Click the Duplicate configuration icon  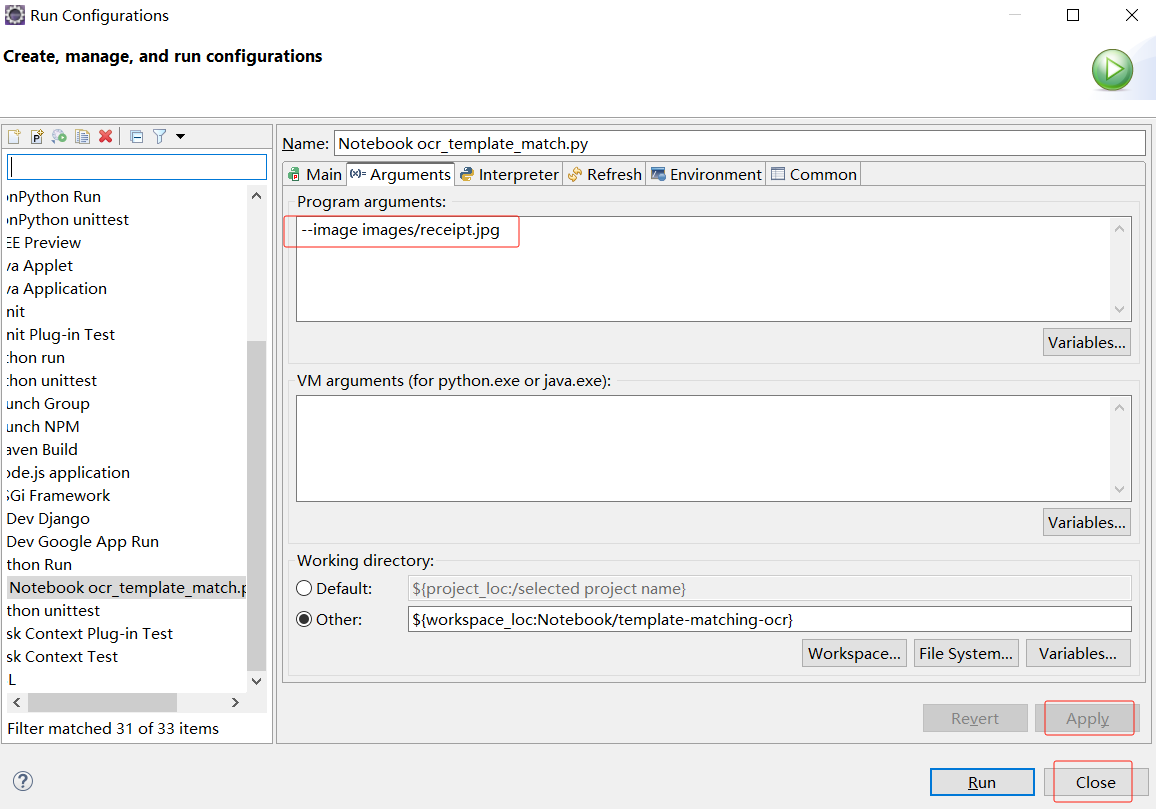[x=82, y=137]
